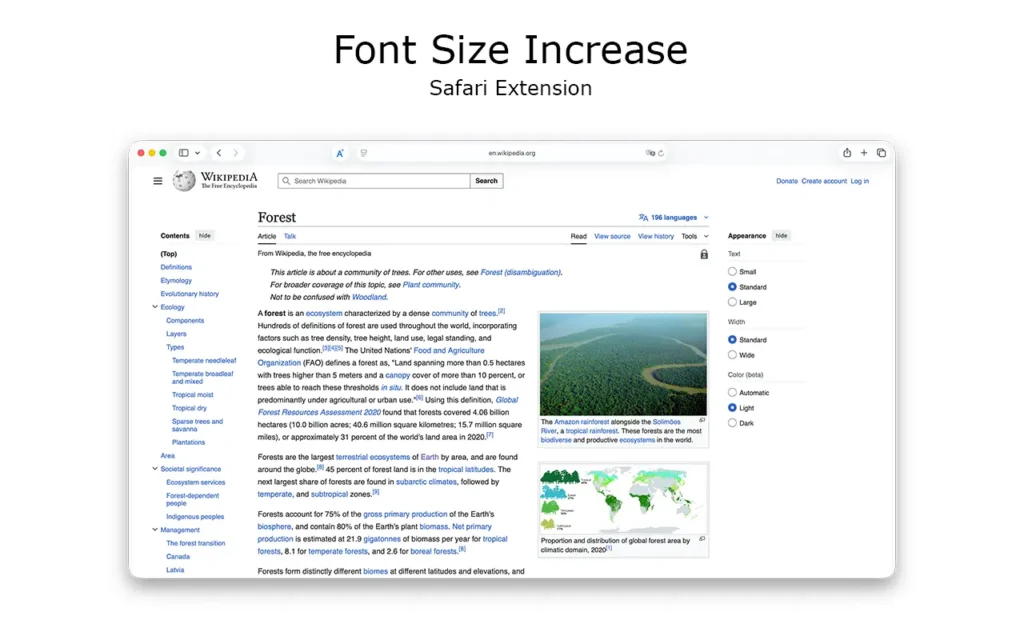Open Wikipedia's hamburger menu
The width and height of the screenshot is (1024, 640).
[x=157, y=181]
